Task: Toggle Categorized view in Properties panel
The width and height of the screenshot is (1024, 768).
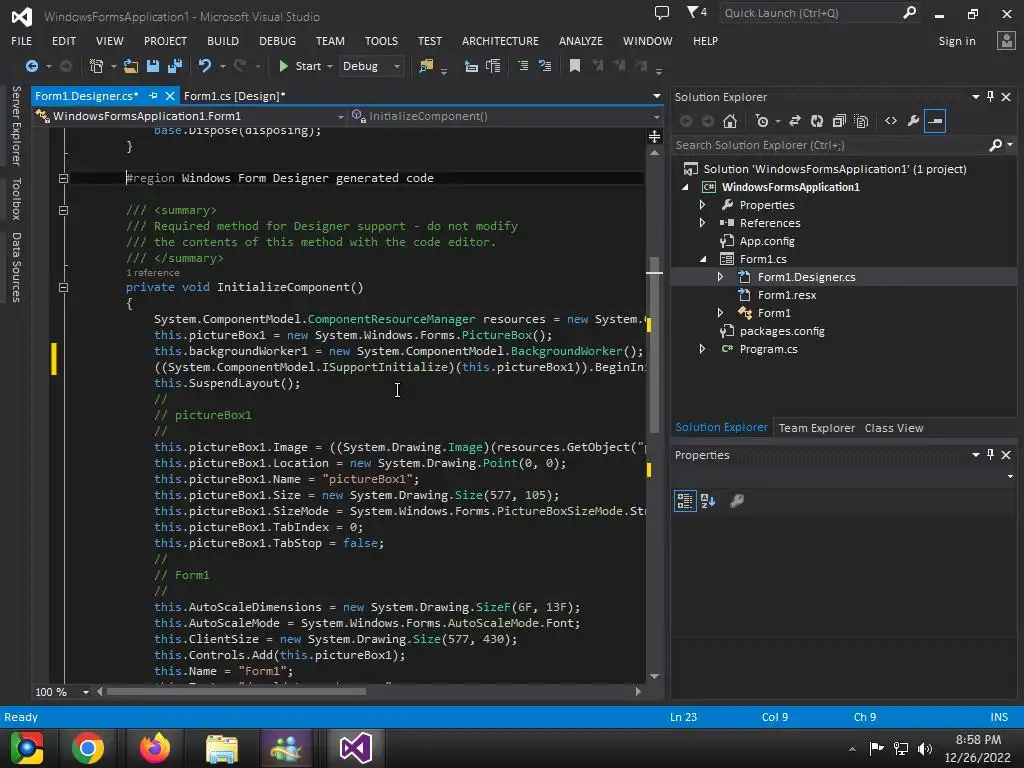Action: [x=685, y=501]
